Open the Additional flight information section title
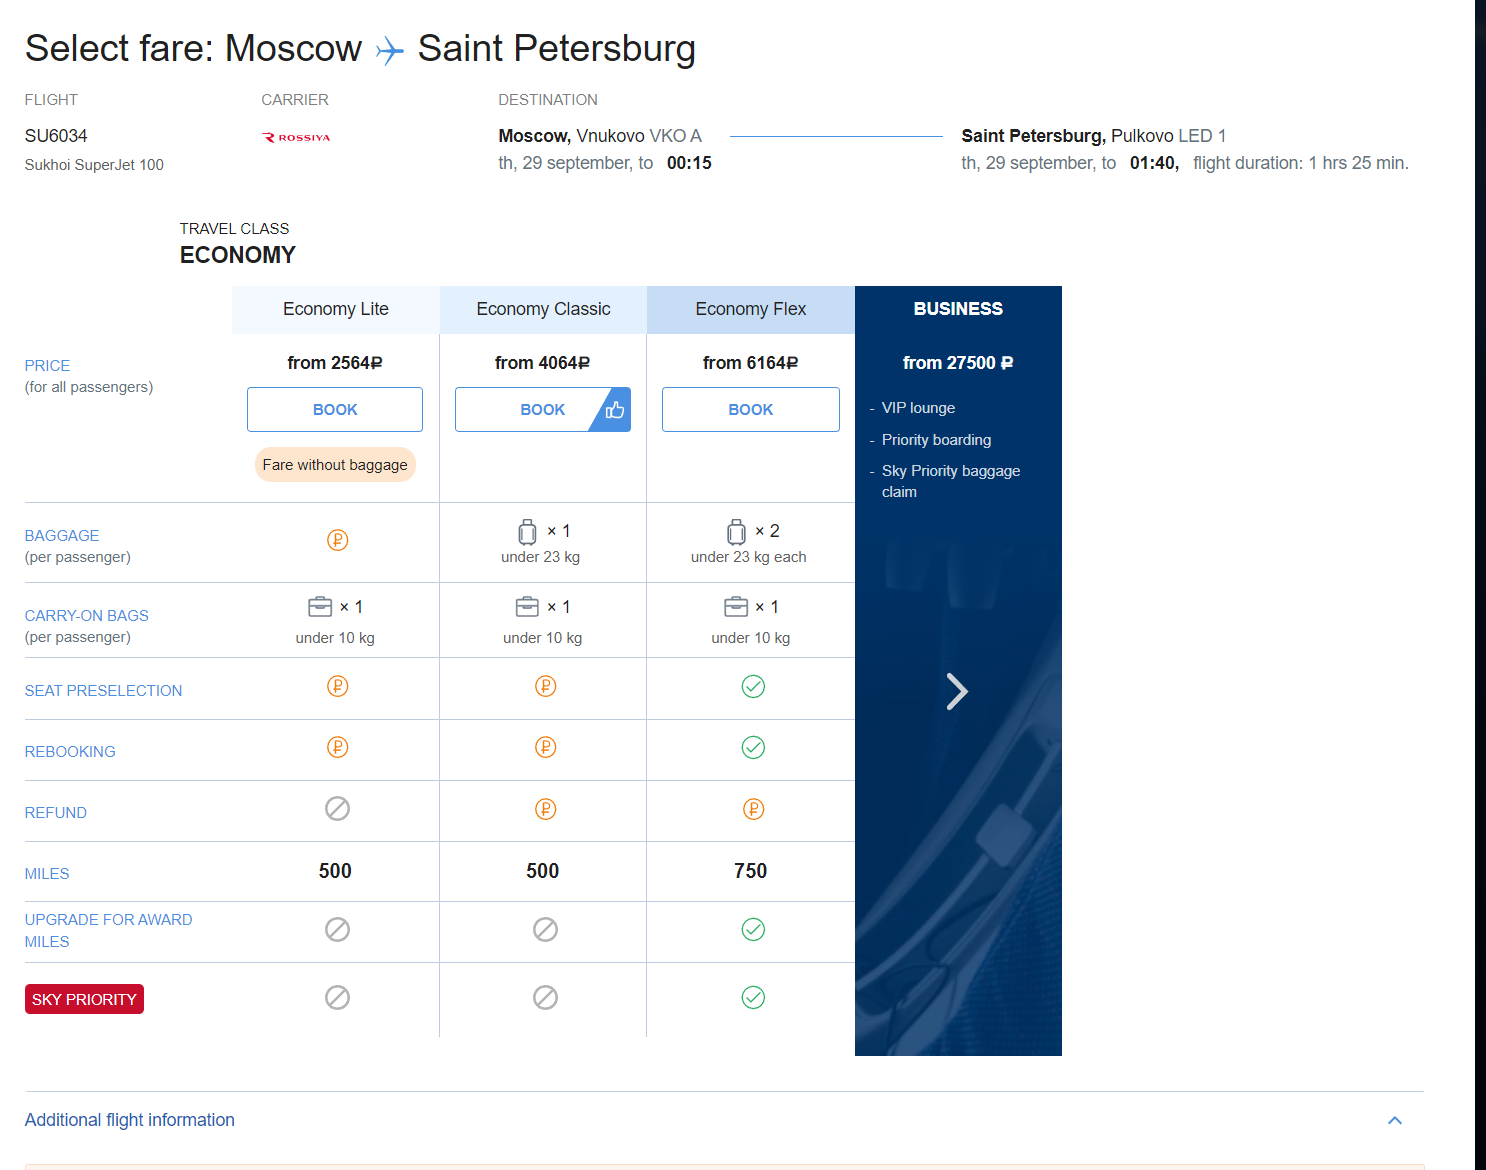Image resolution: width=1486 pixels, height=1170 pixels. tap(130, 1120)
